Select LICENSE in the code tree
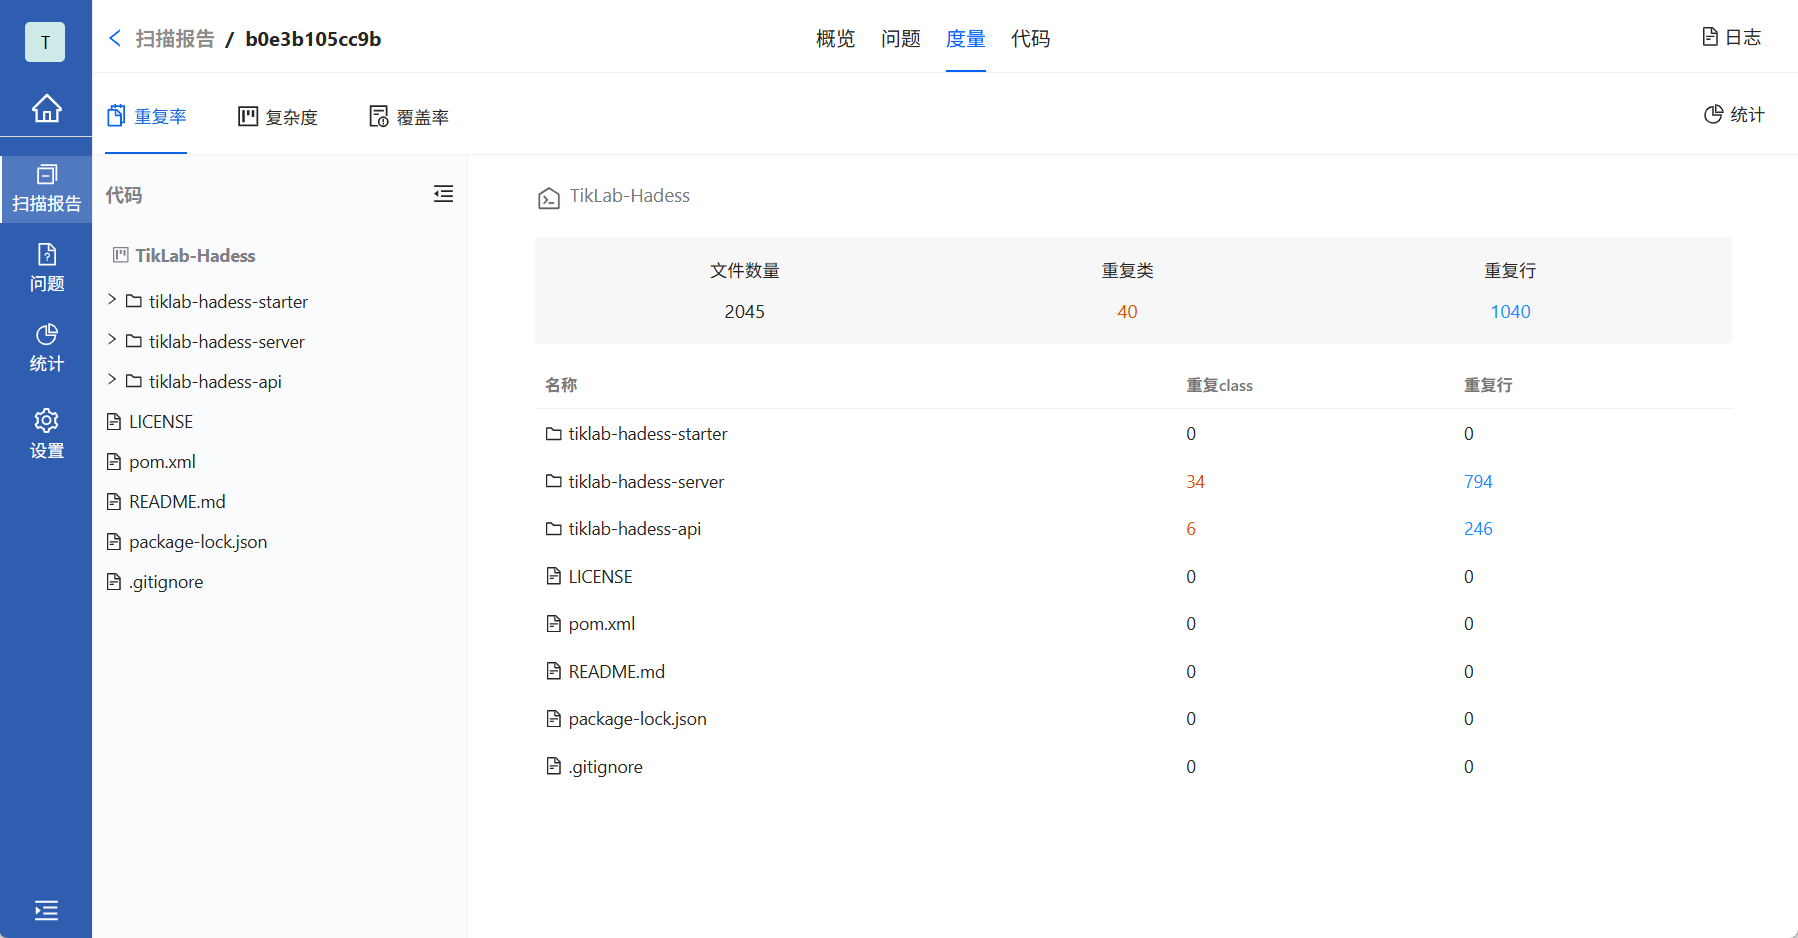The width and height of the screenshot is (1798, 938). click(x=149, y=422)
